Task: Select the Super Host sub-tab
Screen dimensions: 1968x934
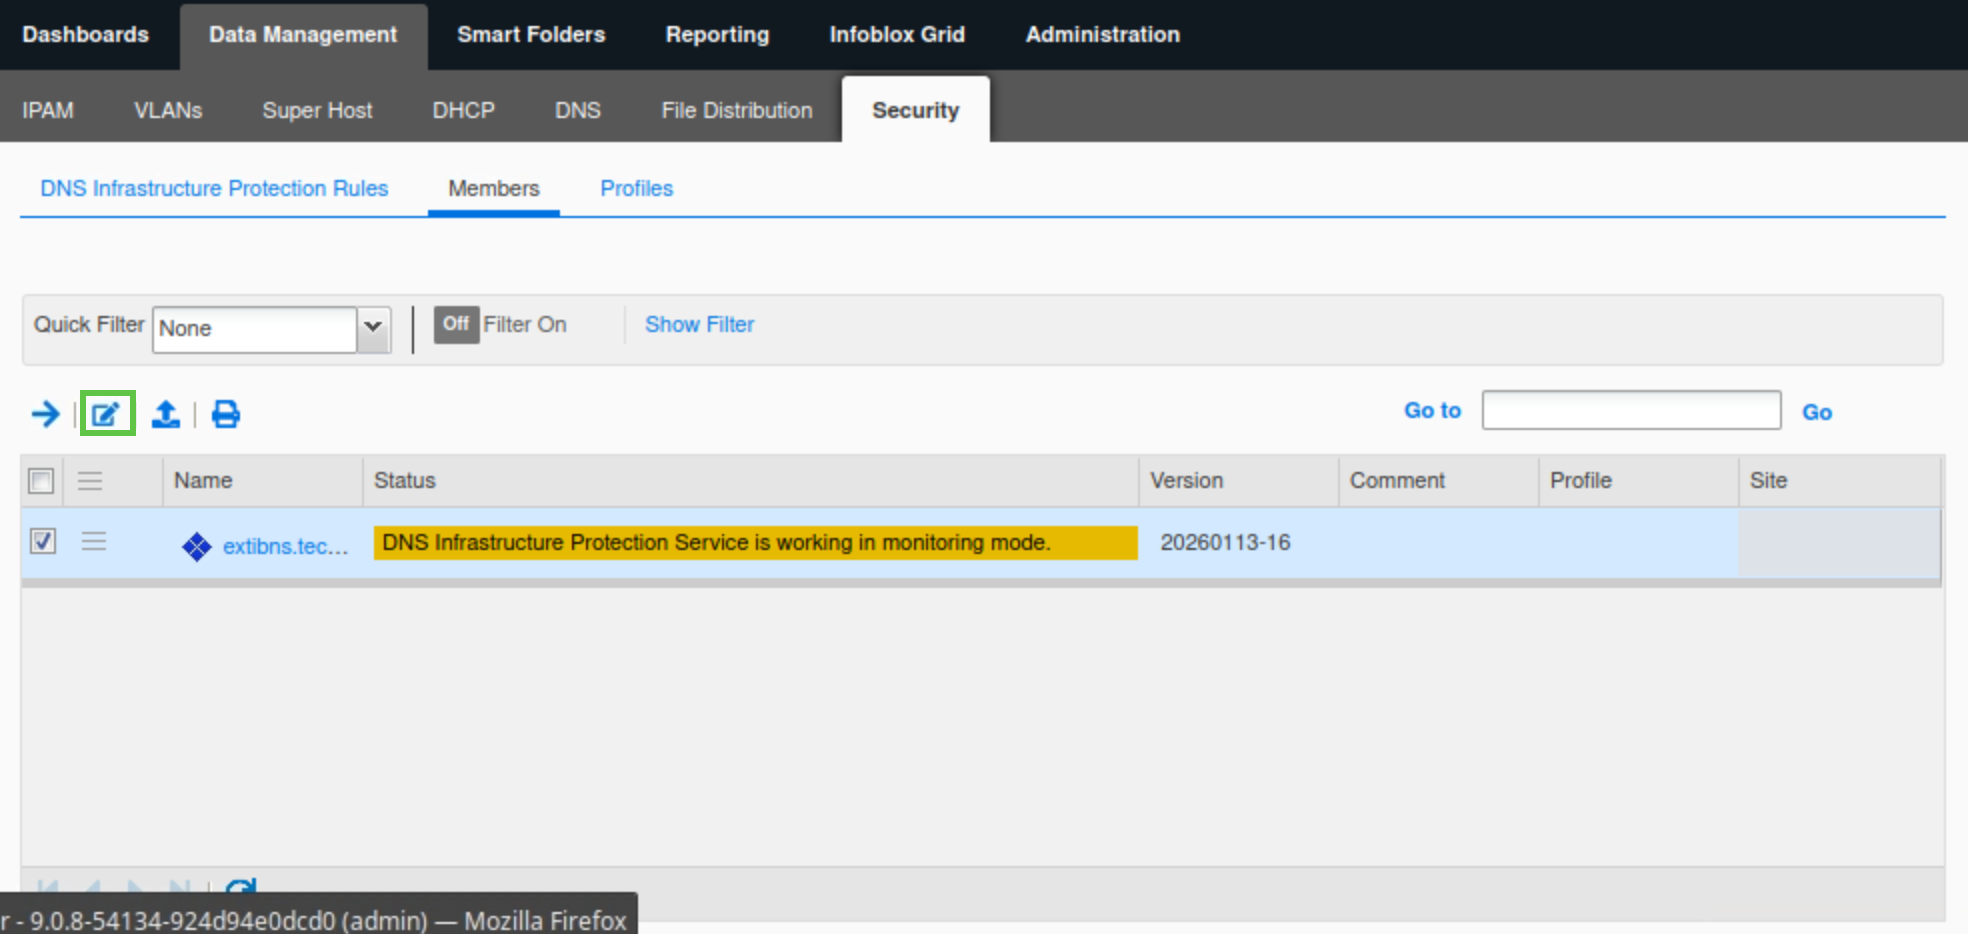Action: point(317,110)
